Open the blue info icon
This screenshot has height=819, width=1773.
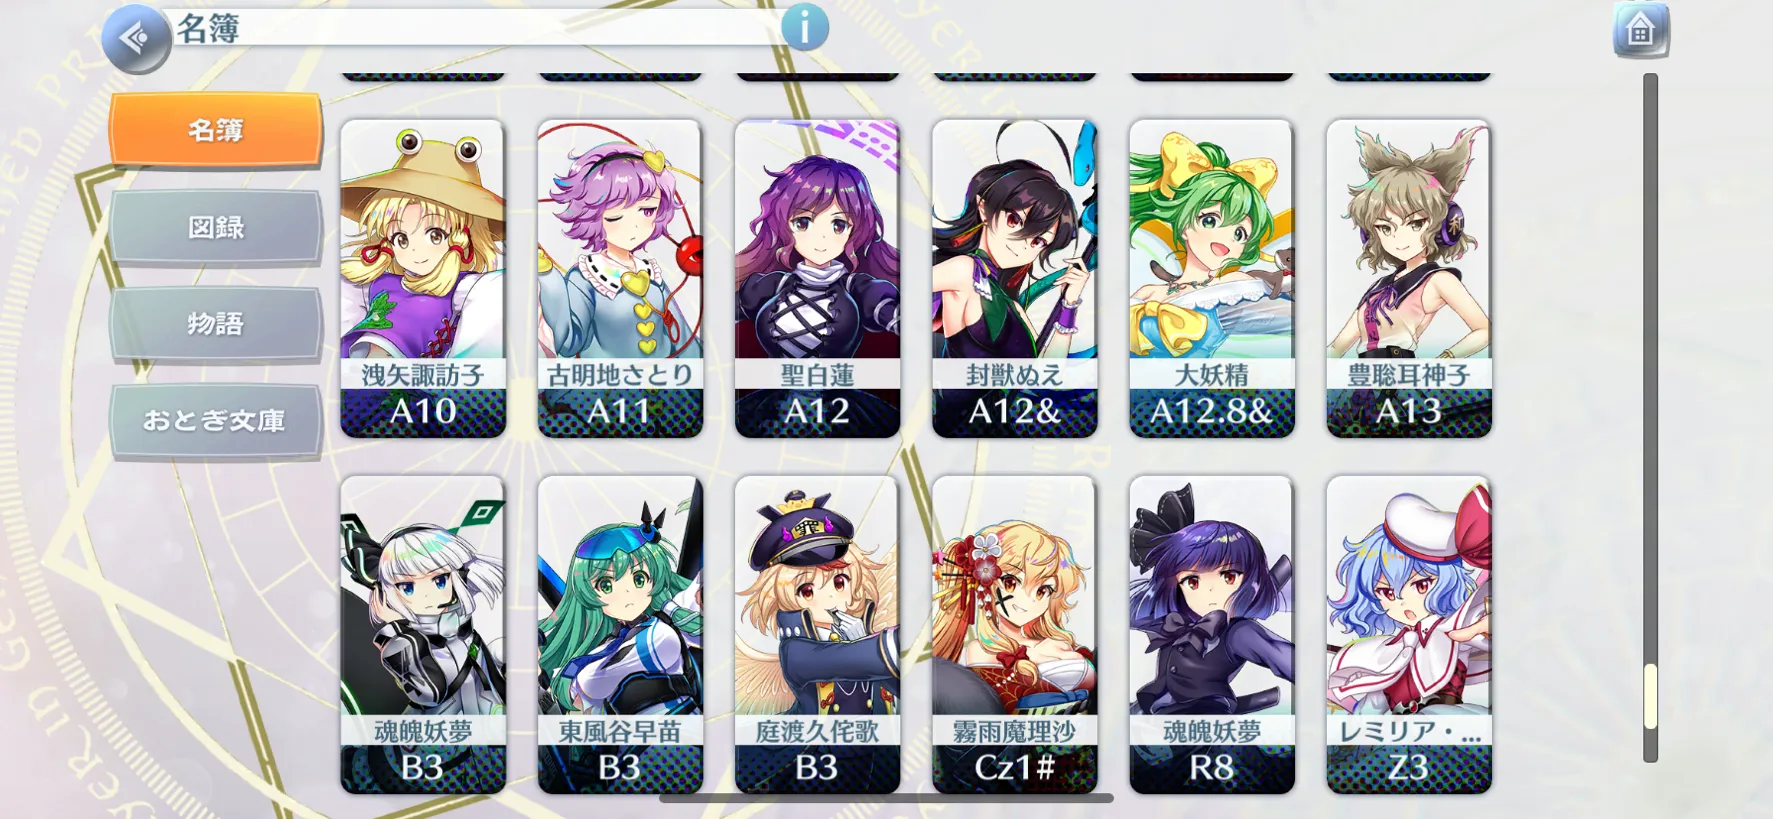coord(805,26)
